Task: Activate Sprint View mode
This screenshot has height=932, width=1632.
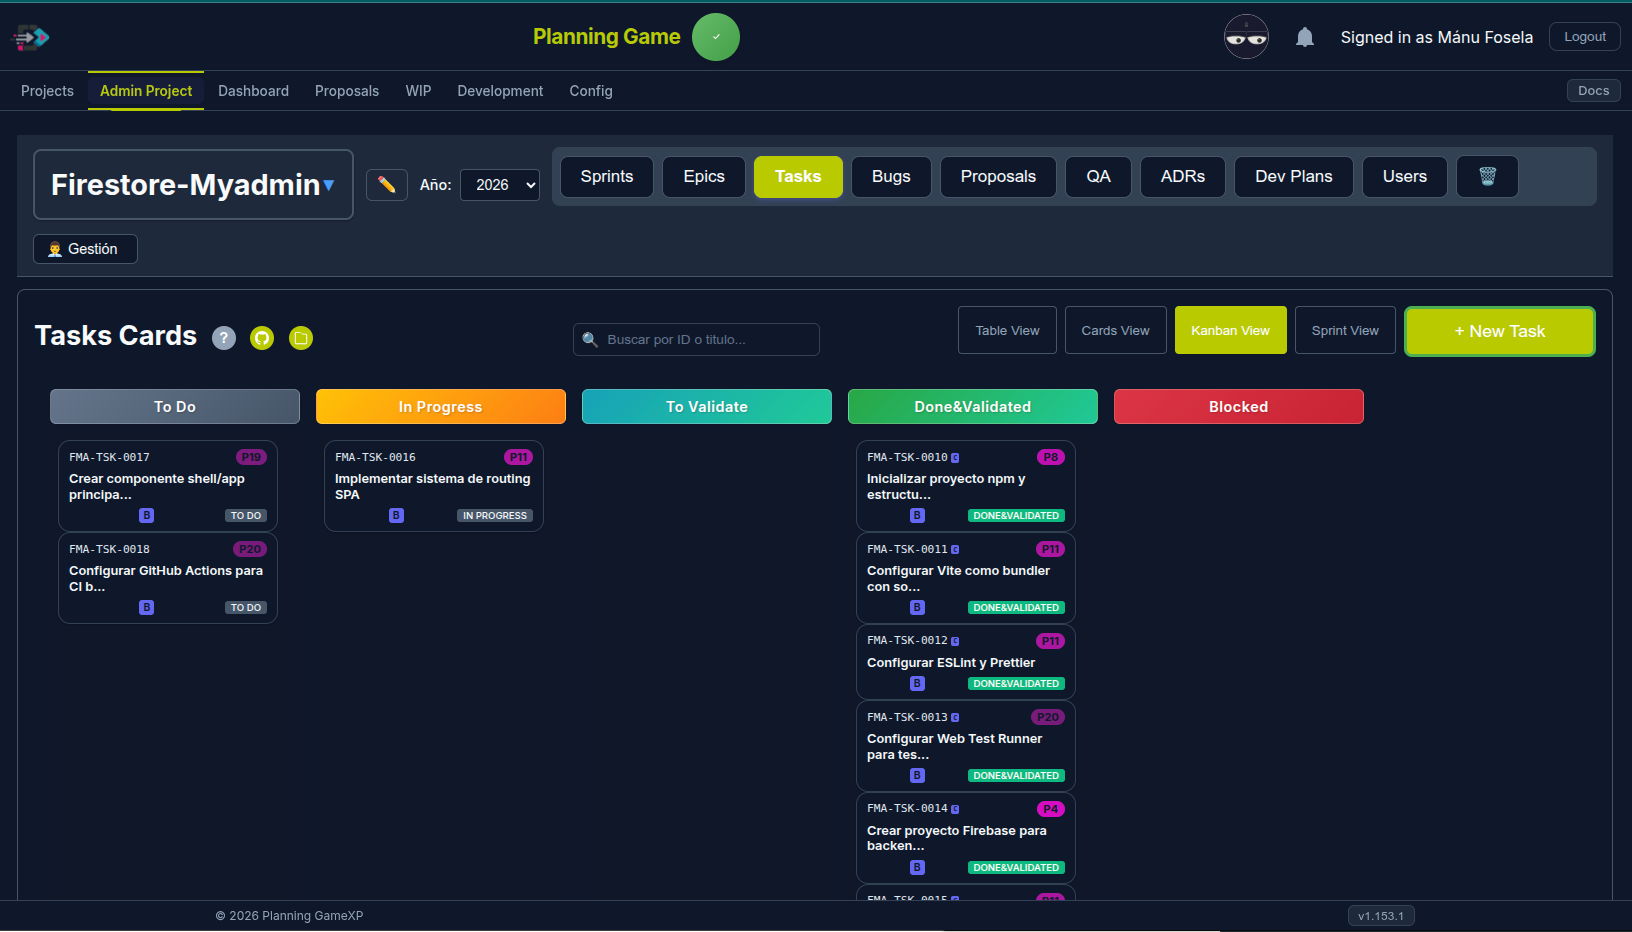Action: [1345, 330]
